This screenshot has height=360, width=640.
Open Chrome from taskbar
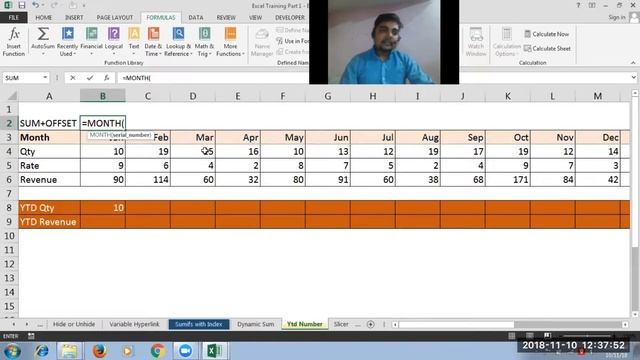[x=158, y=351]
